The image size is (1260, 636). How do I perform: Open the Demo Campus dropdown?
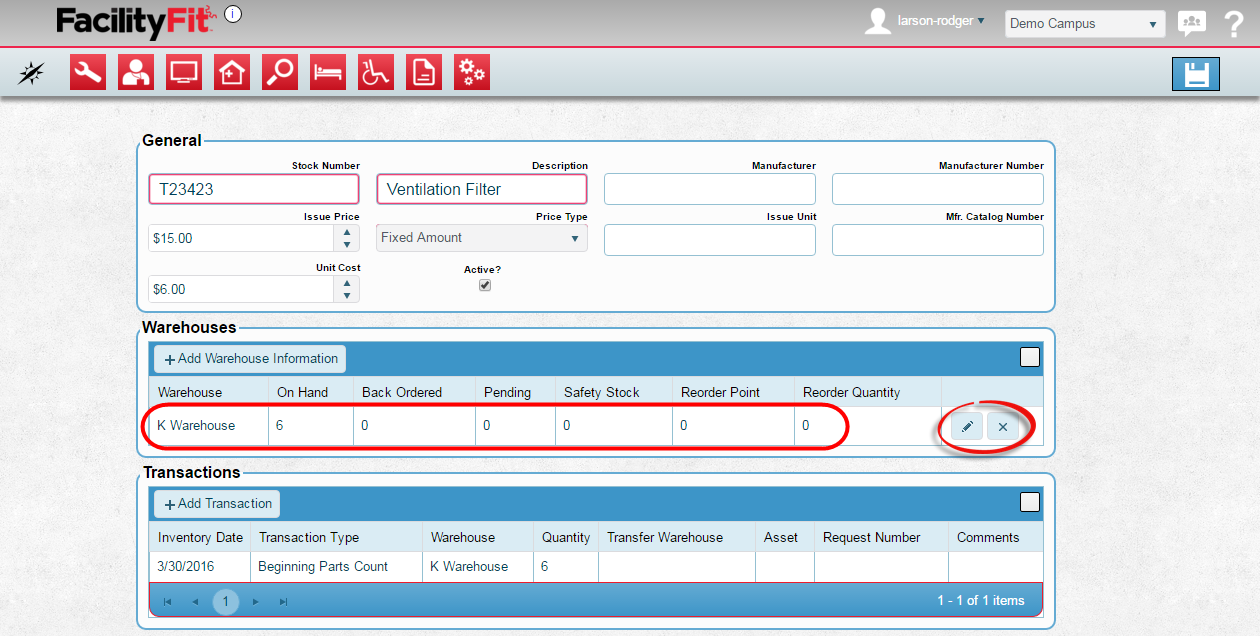(1084, 24)
